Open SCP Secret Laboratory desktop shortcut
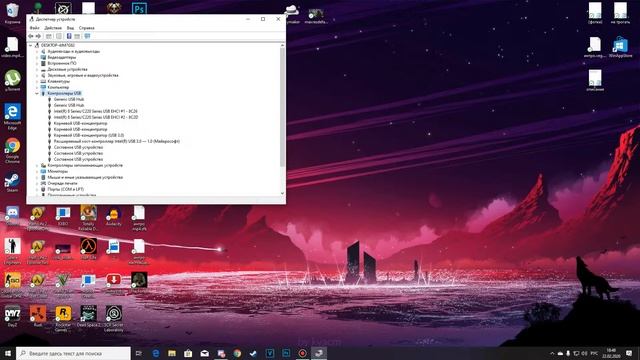 tap(114, 318)
